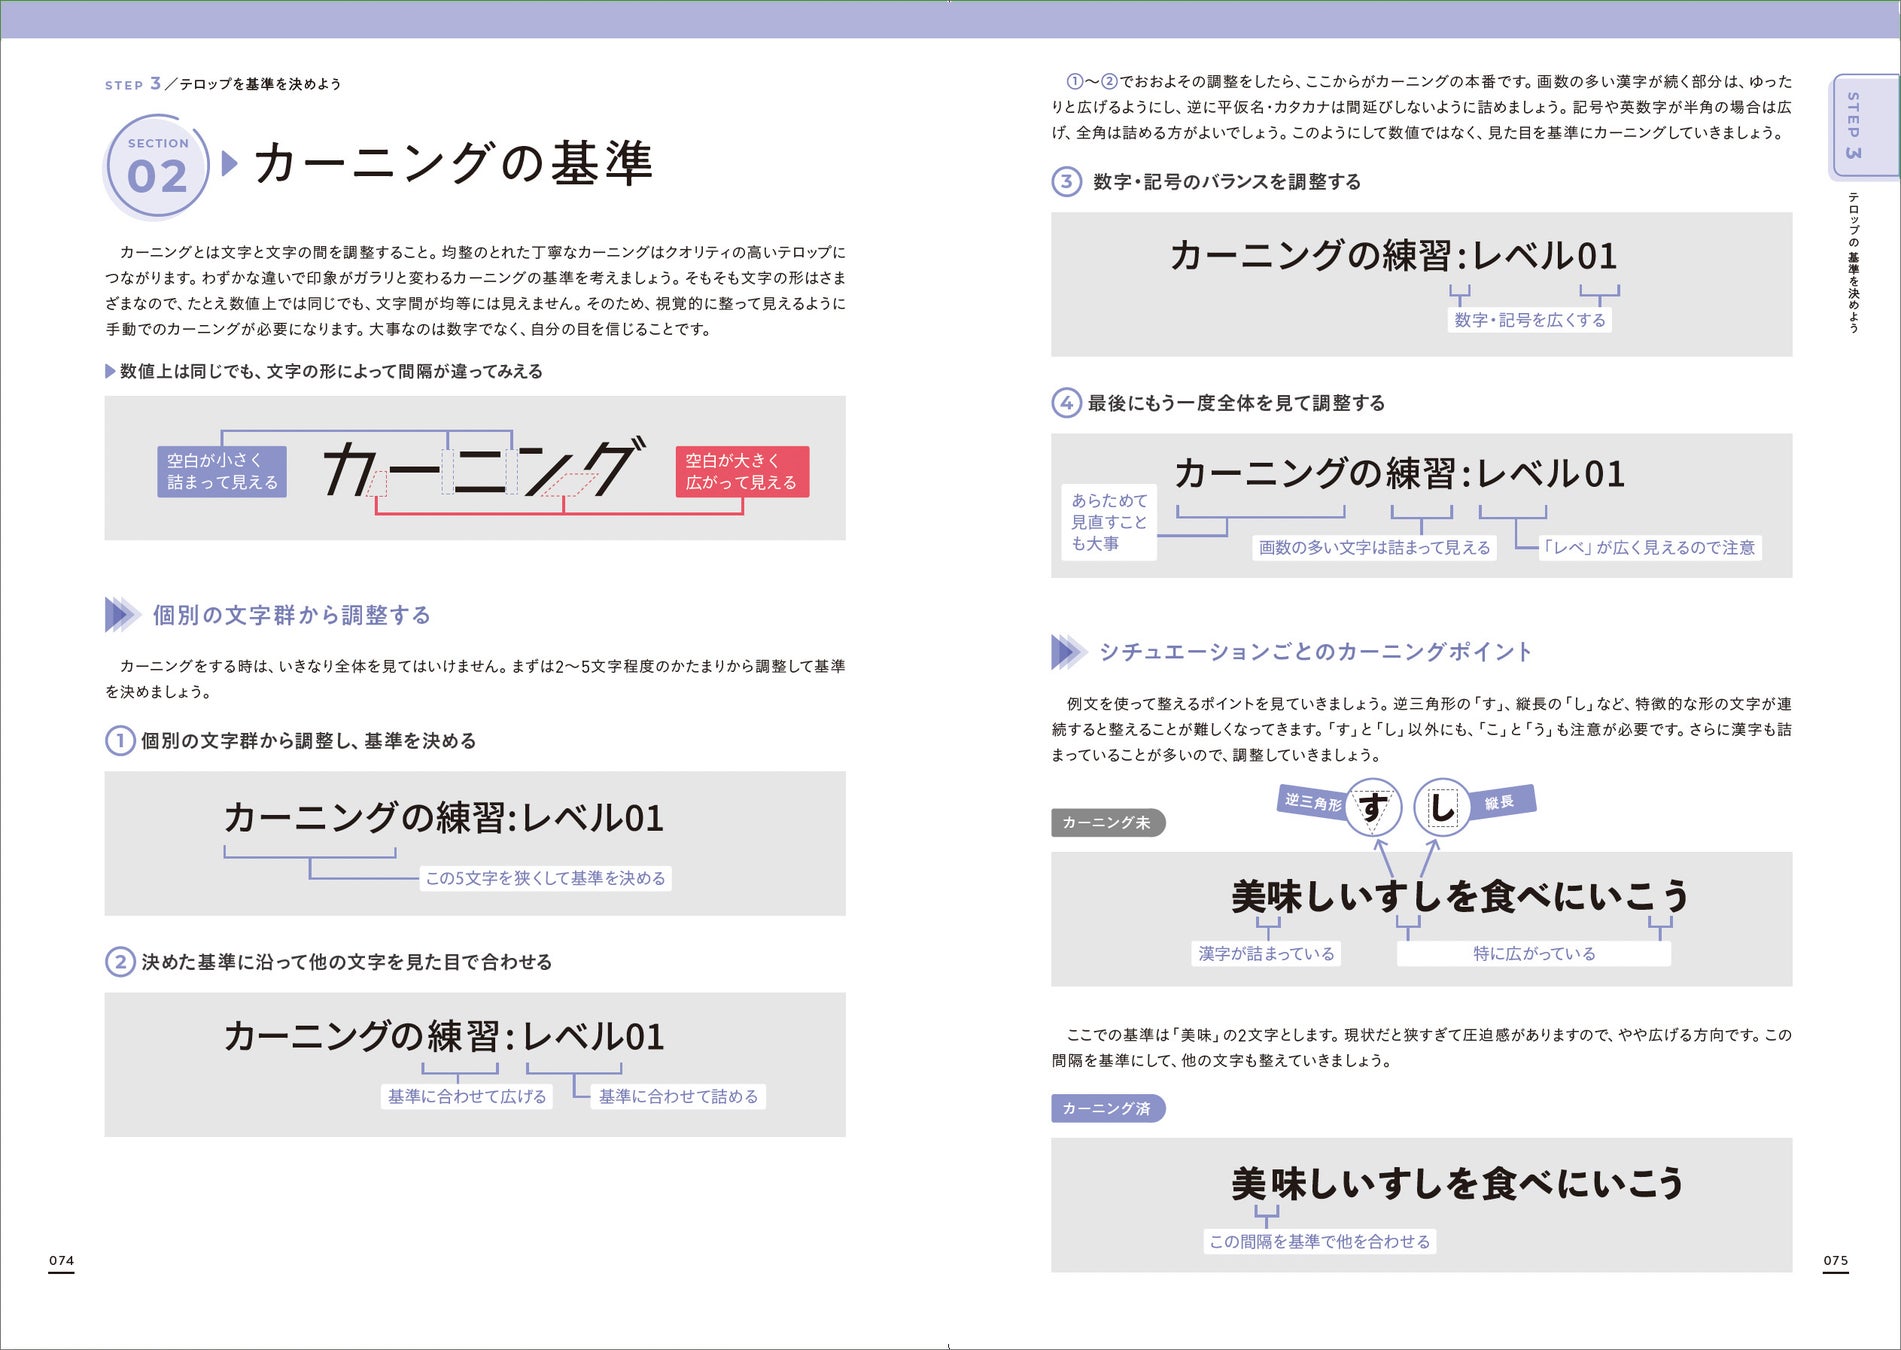The image size is (1901, 1350).
Task: Select the 逆三角形 tag near the す character
Action: click(x=1312, y=802)
